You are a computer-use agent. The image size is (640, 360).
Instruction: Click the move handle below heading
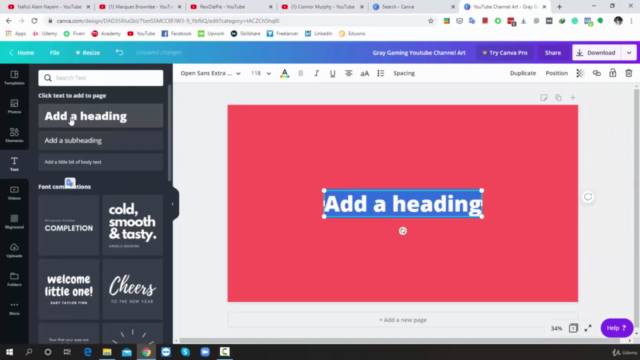(x=403, y=231)
